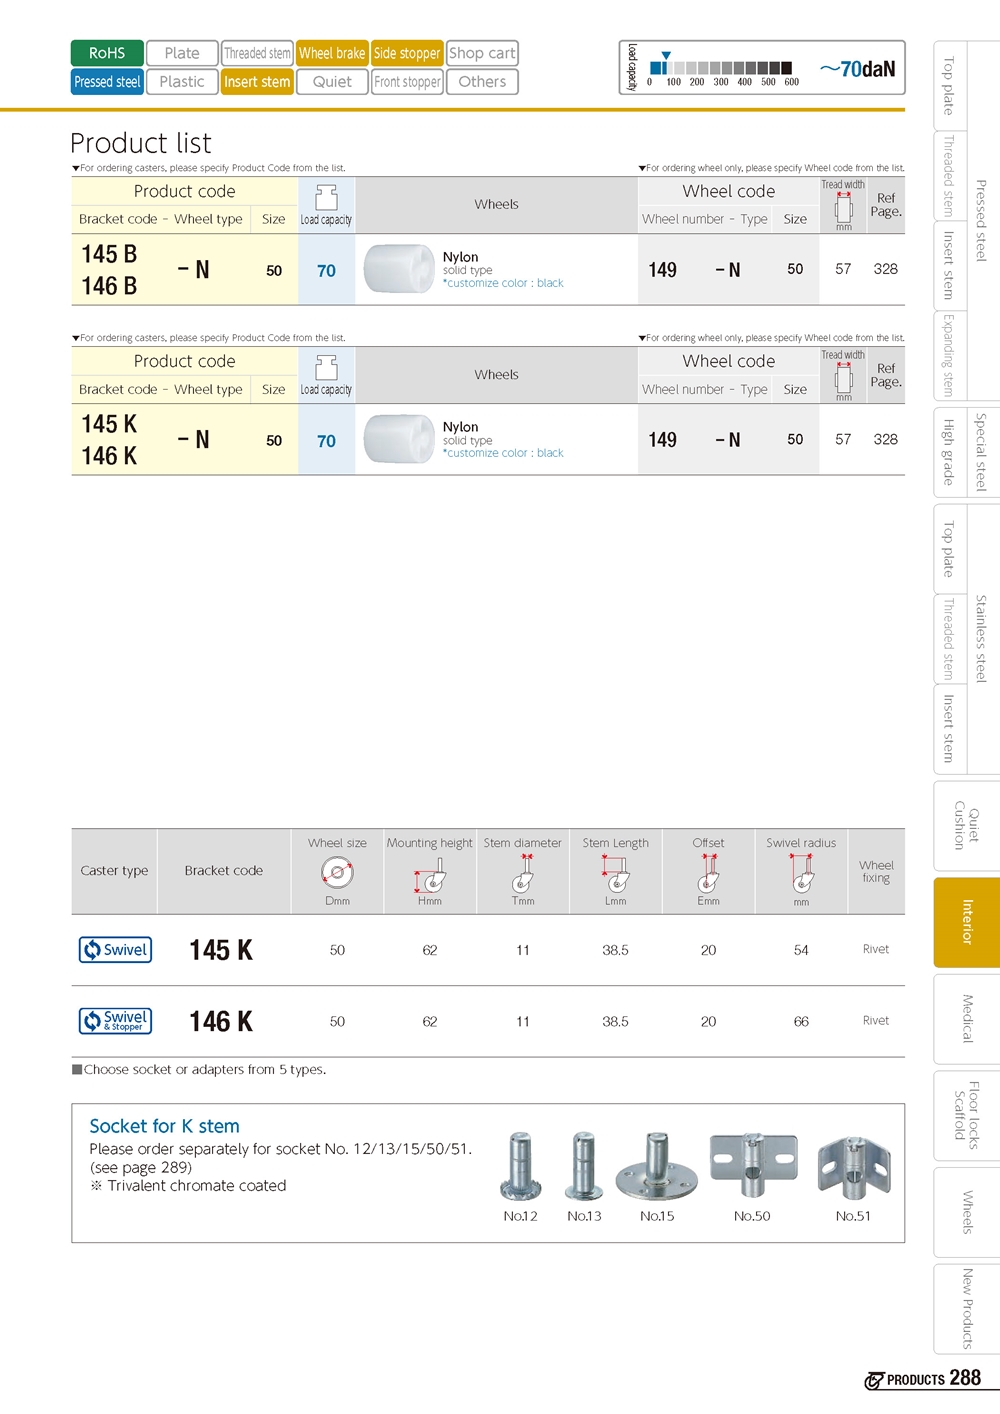Select the No.15 socket image
The height and width of the screenshot is (1414, 1000).
pyautogui.click(x=657, y=1166)
